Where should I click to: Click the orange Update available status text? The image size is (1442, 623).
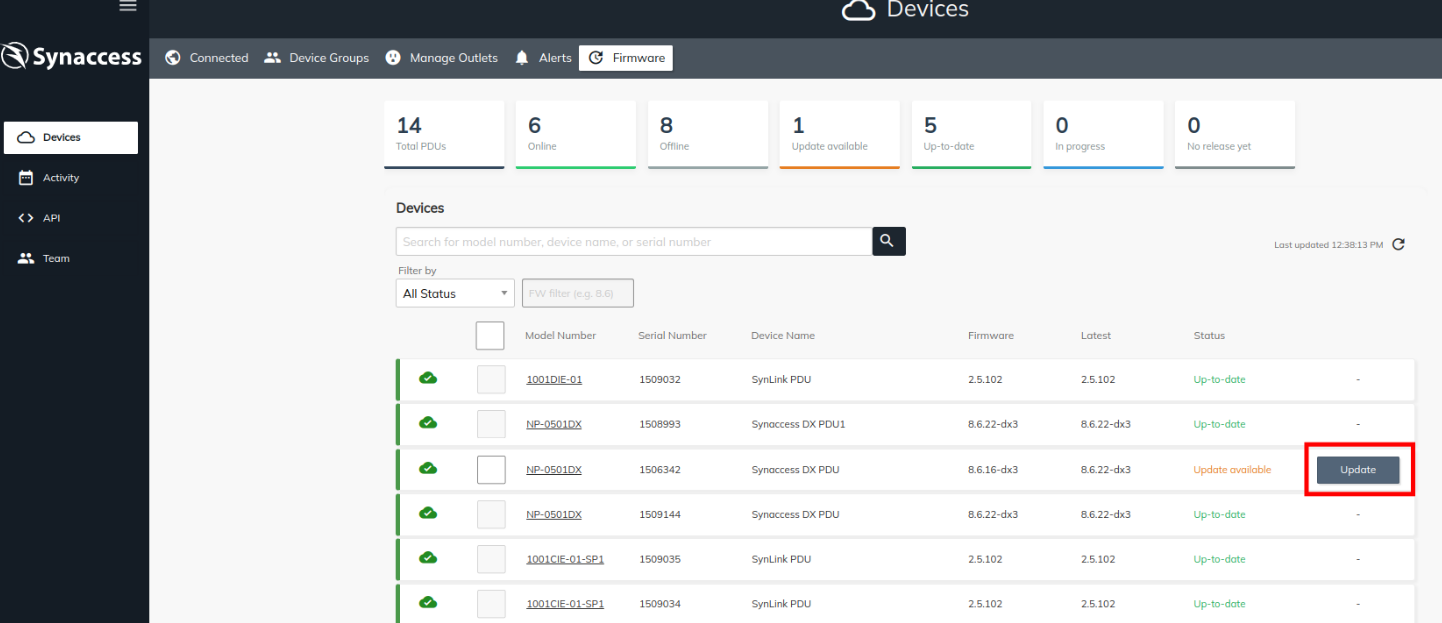coord(1232,470)
